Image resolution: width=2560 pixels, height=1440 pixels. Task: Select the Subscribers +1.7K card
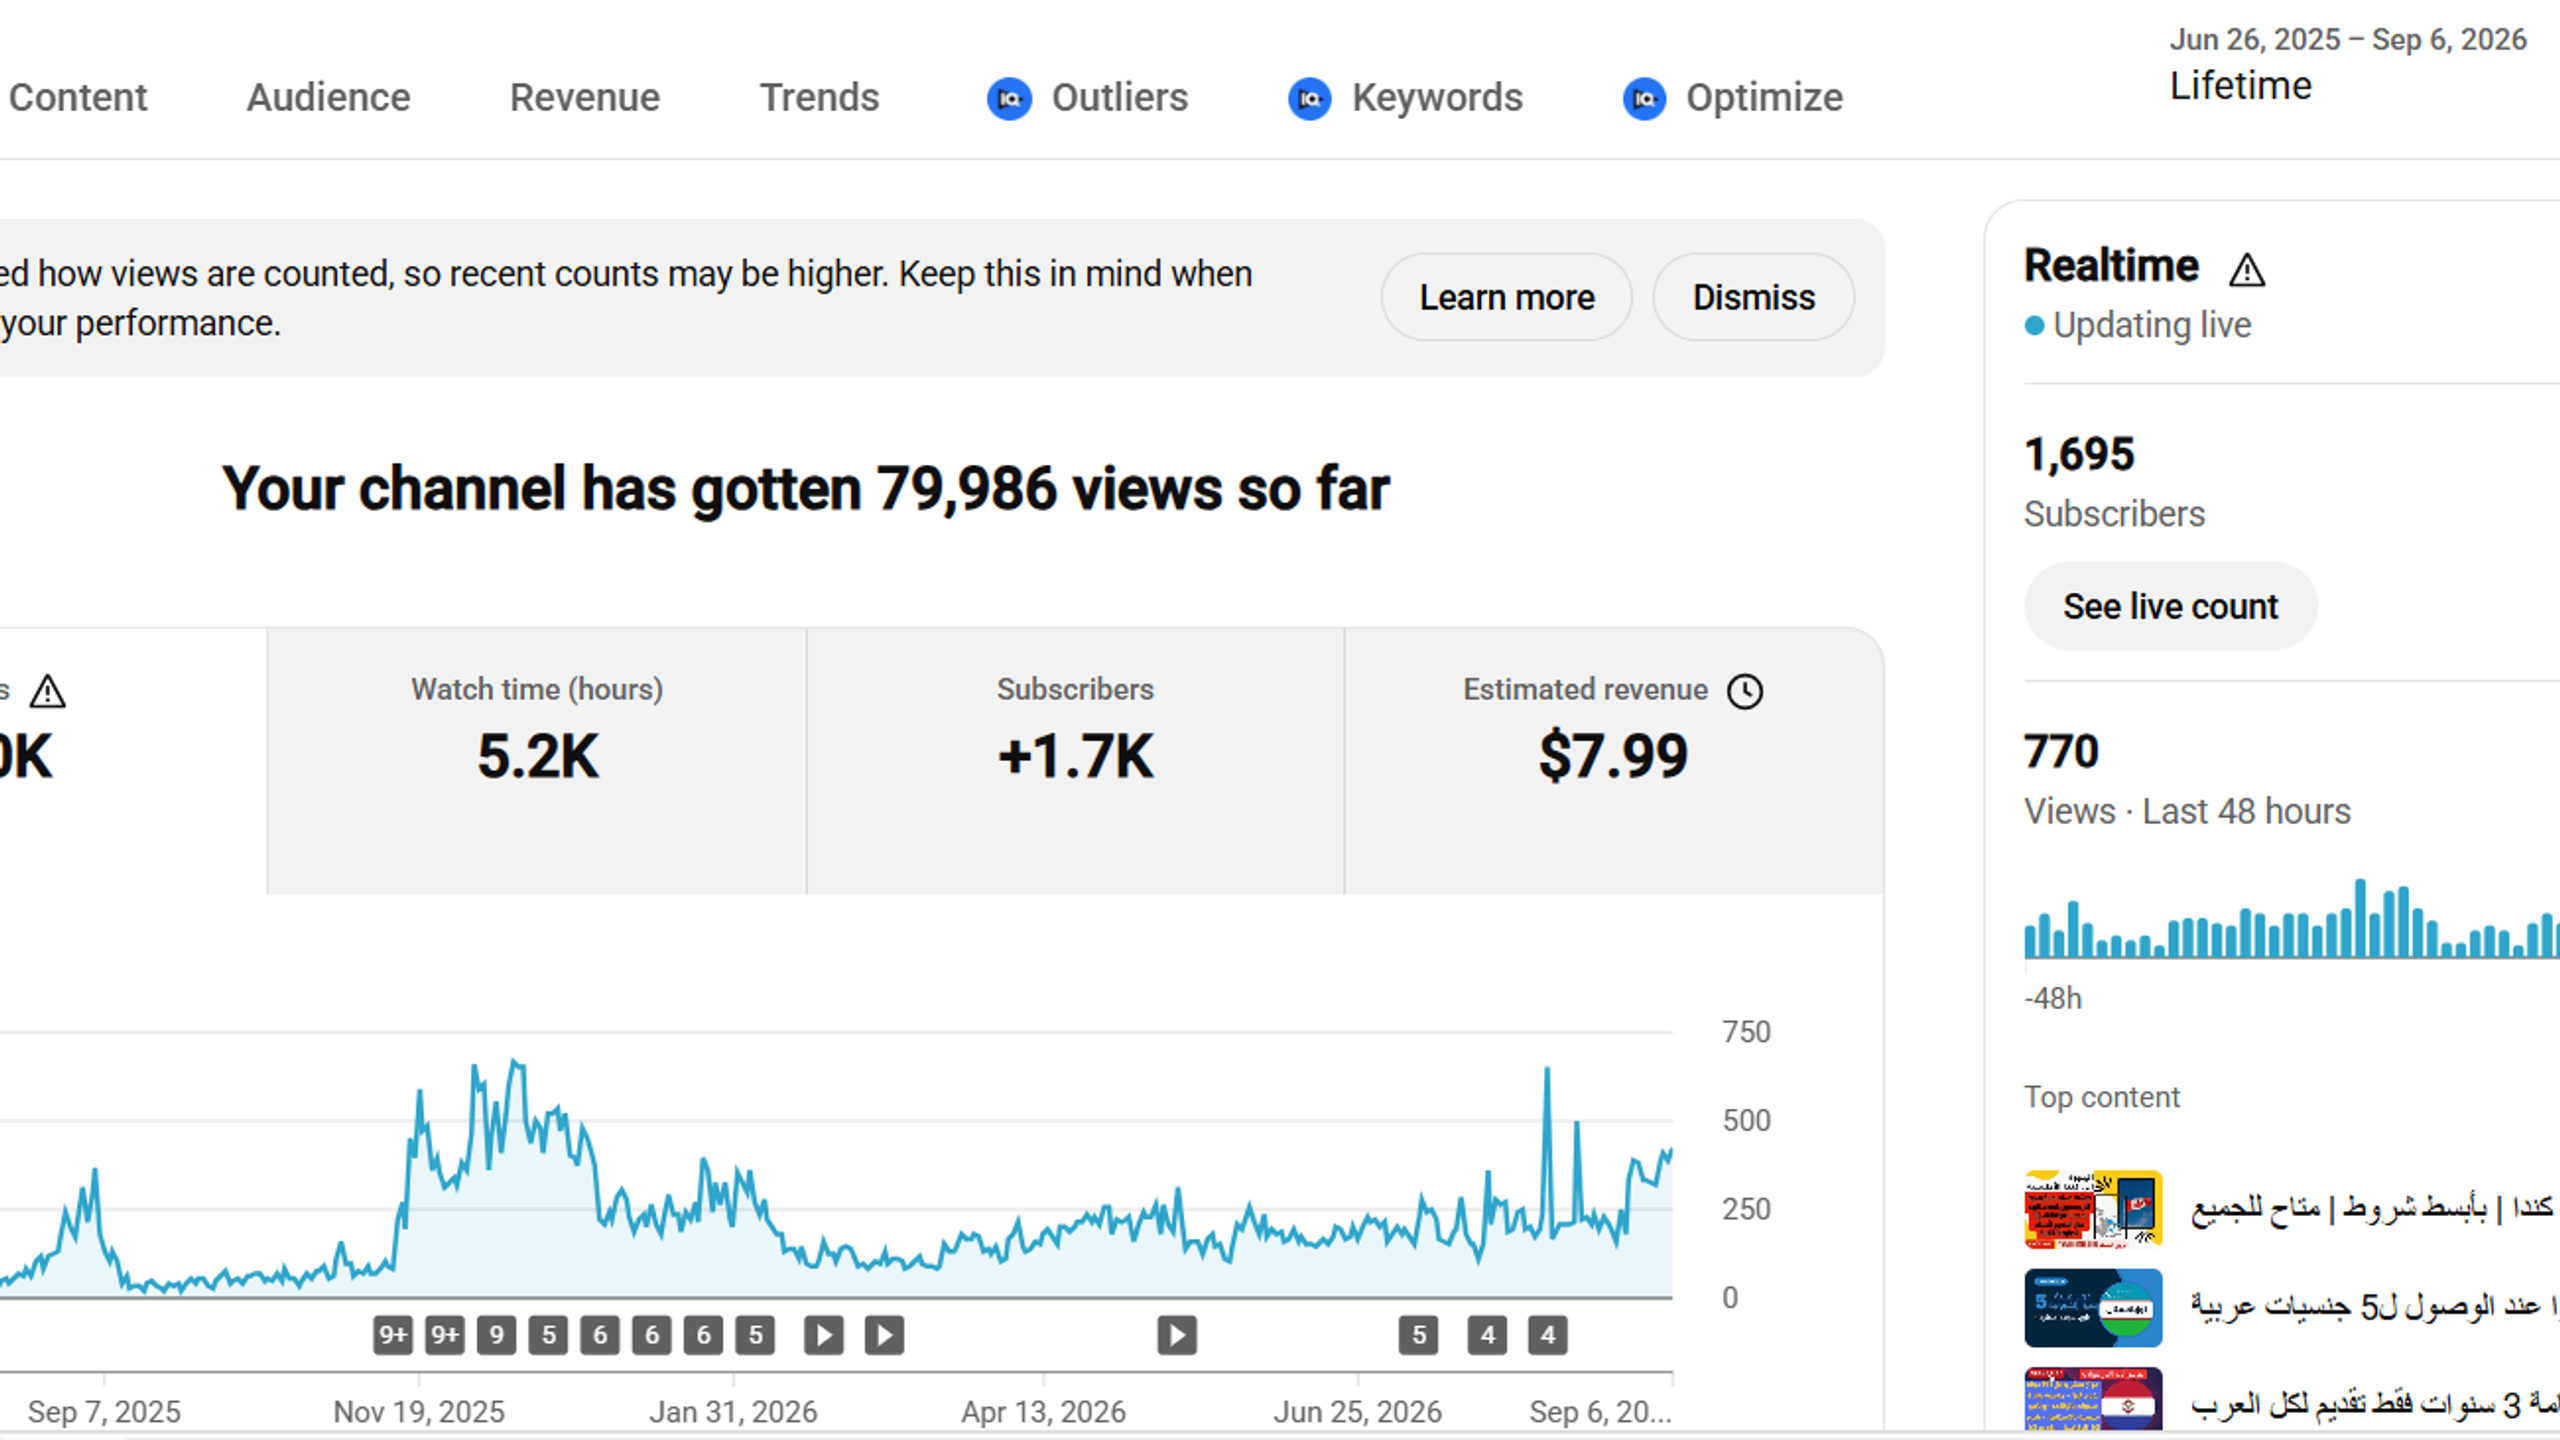[x=1075, y=761]
